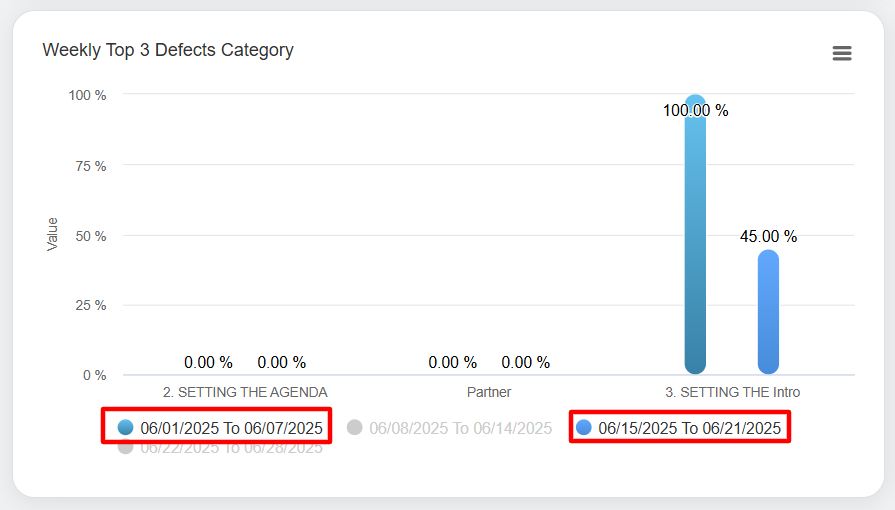The width and height of the screenshot is (895, 510).
Task: Click the 100.00 % data label
Action: pos(695,111)
